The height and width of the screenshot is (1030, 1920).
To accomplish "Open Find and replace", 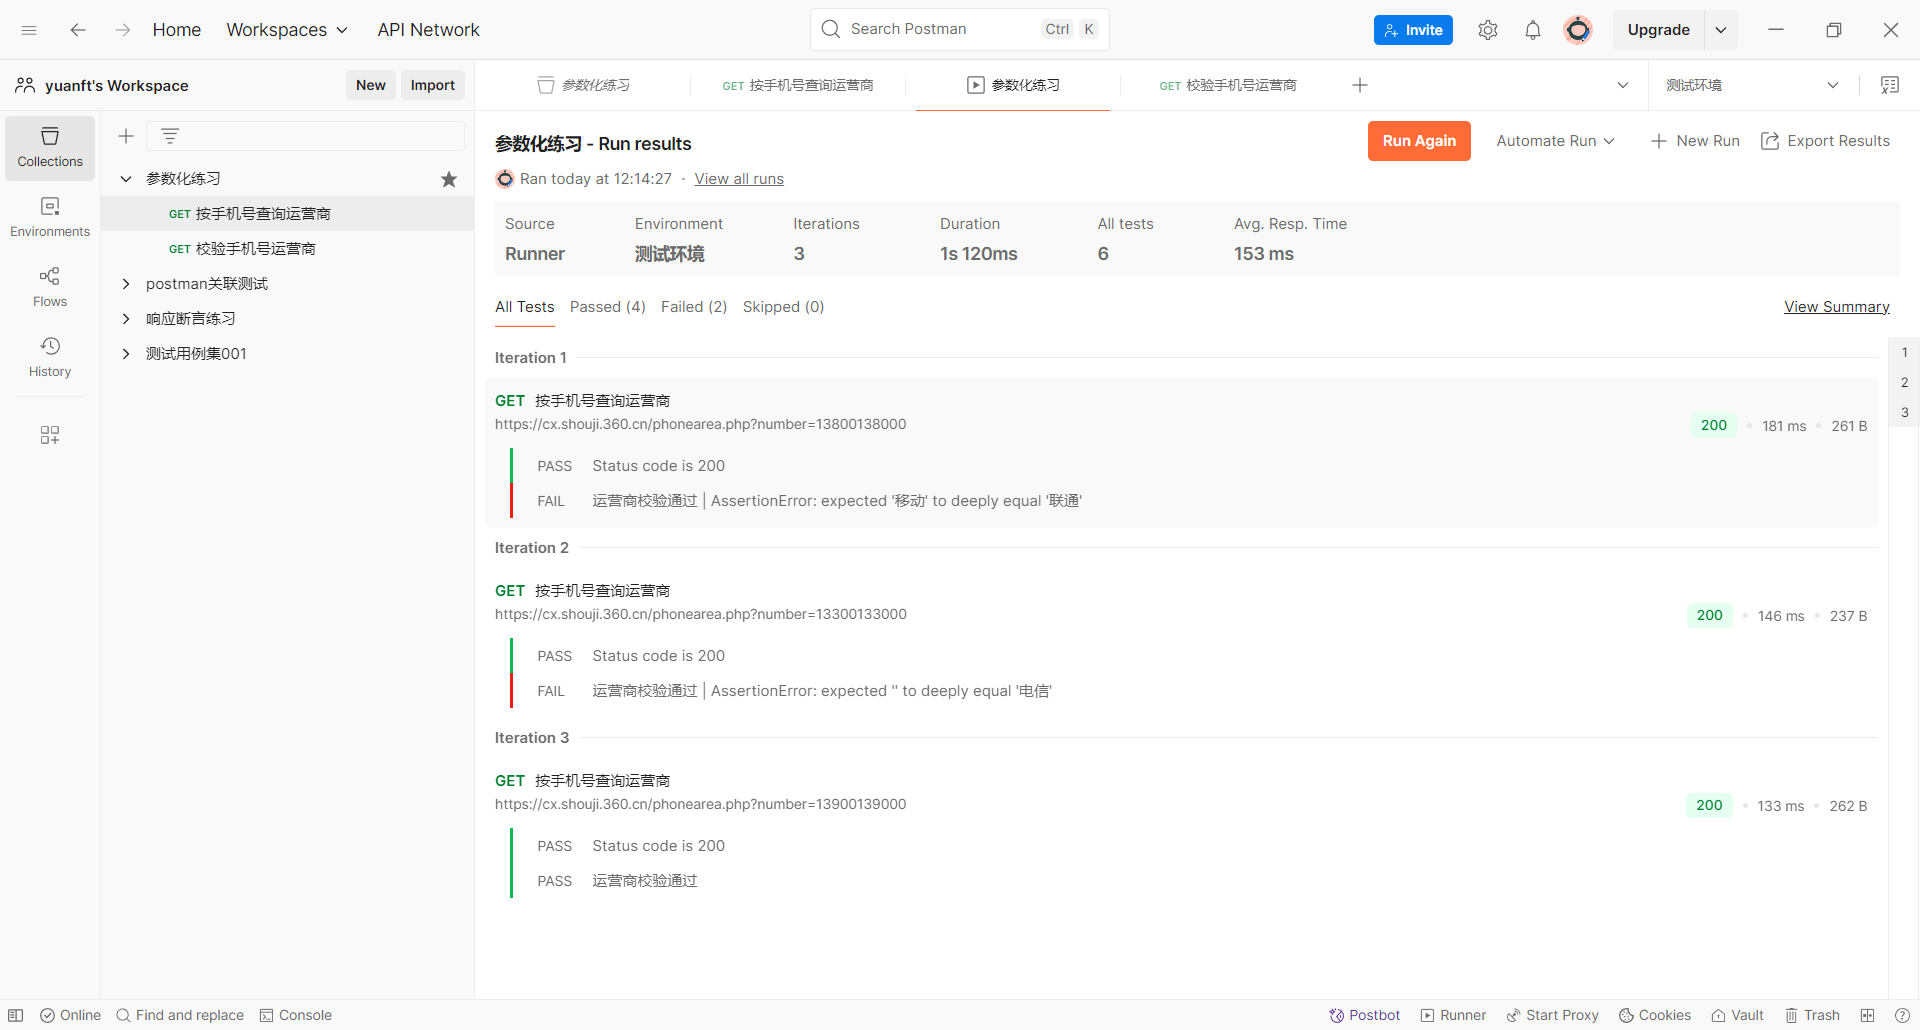I will 180,1015.
